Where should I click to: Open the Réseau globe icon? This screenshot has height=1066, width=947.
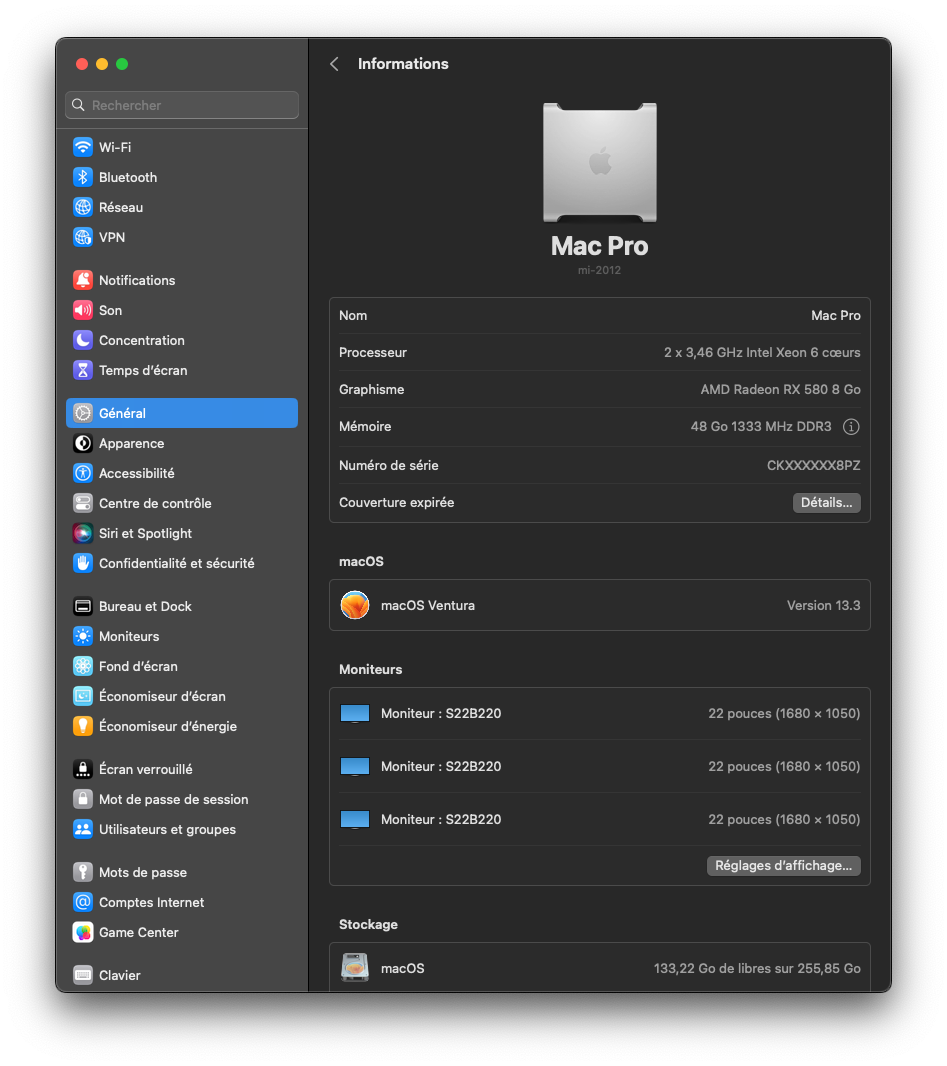click(x=83, y=207)
